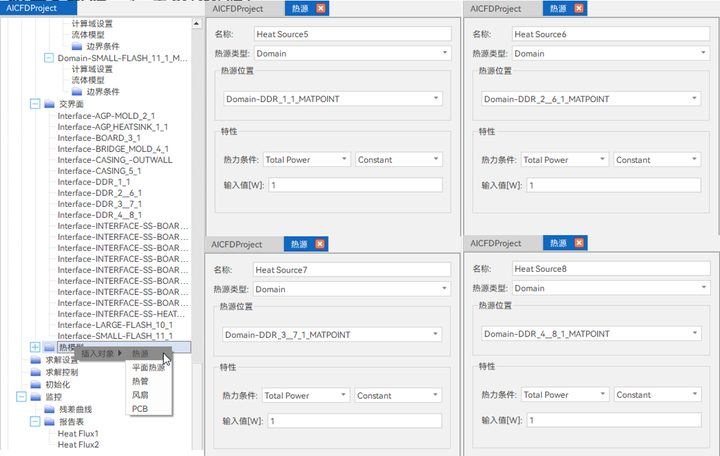Switch to AICFDProject tab above Heat Source7
The image size is (720, 456).
[x=237, y=244]
